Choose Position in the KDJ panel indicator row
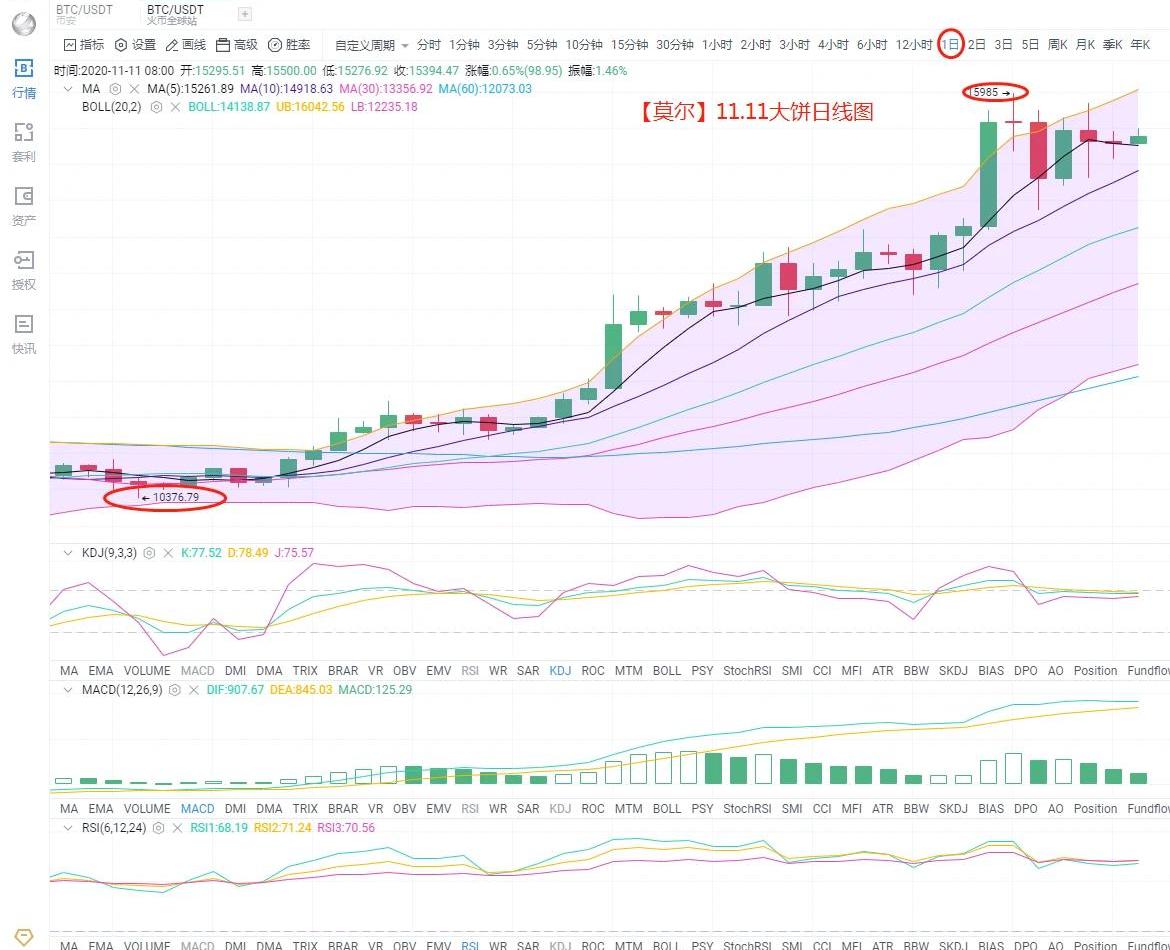Viewport: 1170px width, 950px height. pyautogui.click(x=1095, y=671)
